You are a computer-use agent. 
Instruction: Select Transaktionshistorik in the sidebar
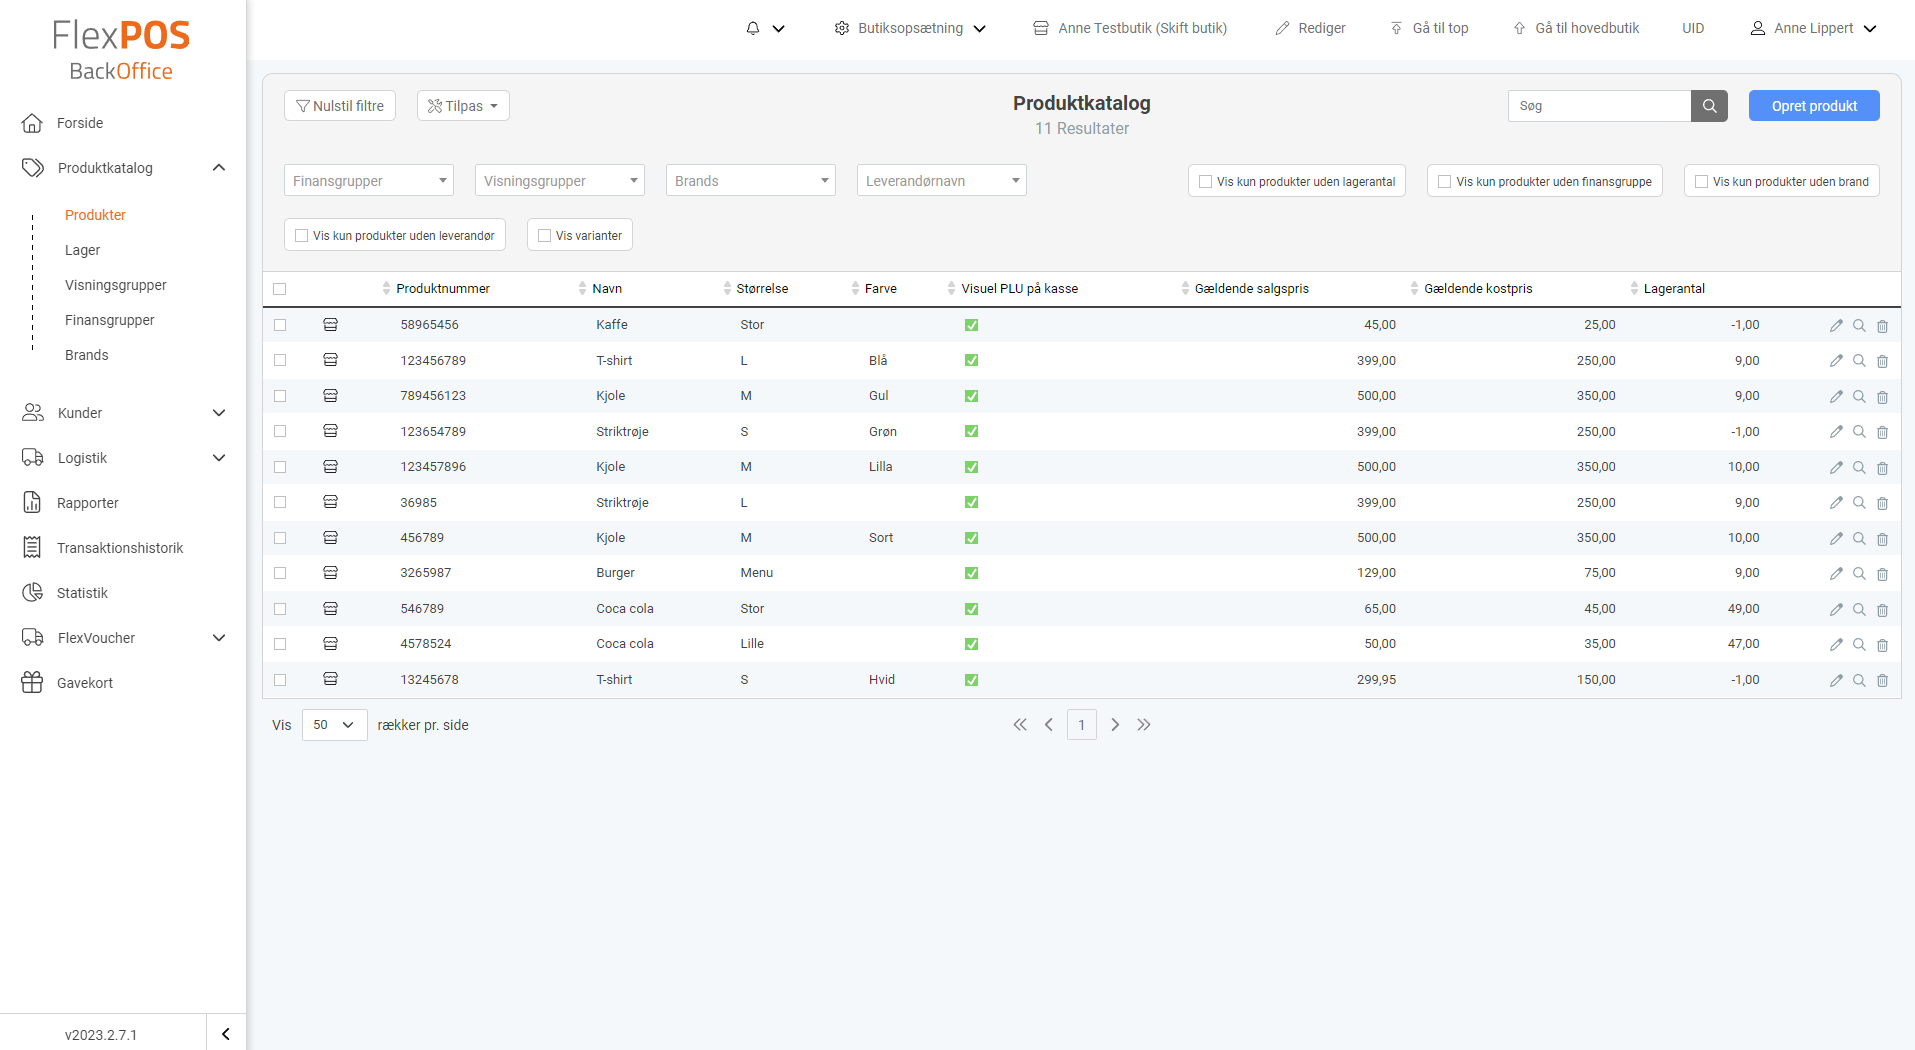tap(120, 547)
